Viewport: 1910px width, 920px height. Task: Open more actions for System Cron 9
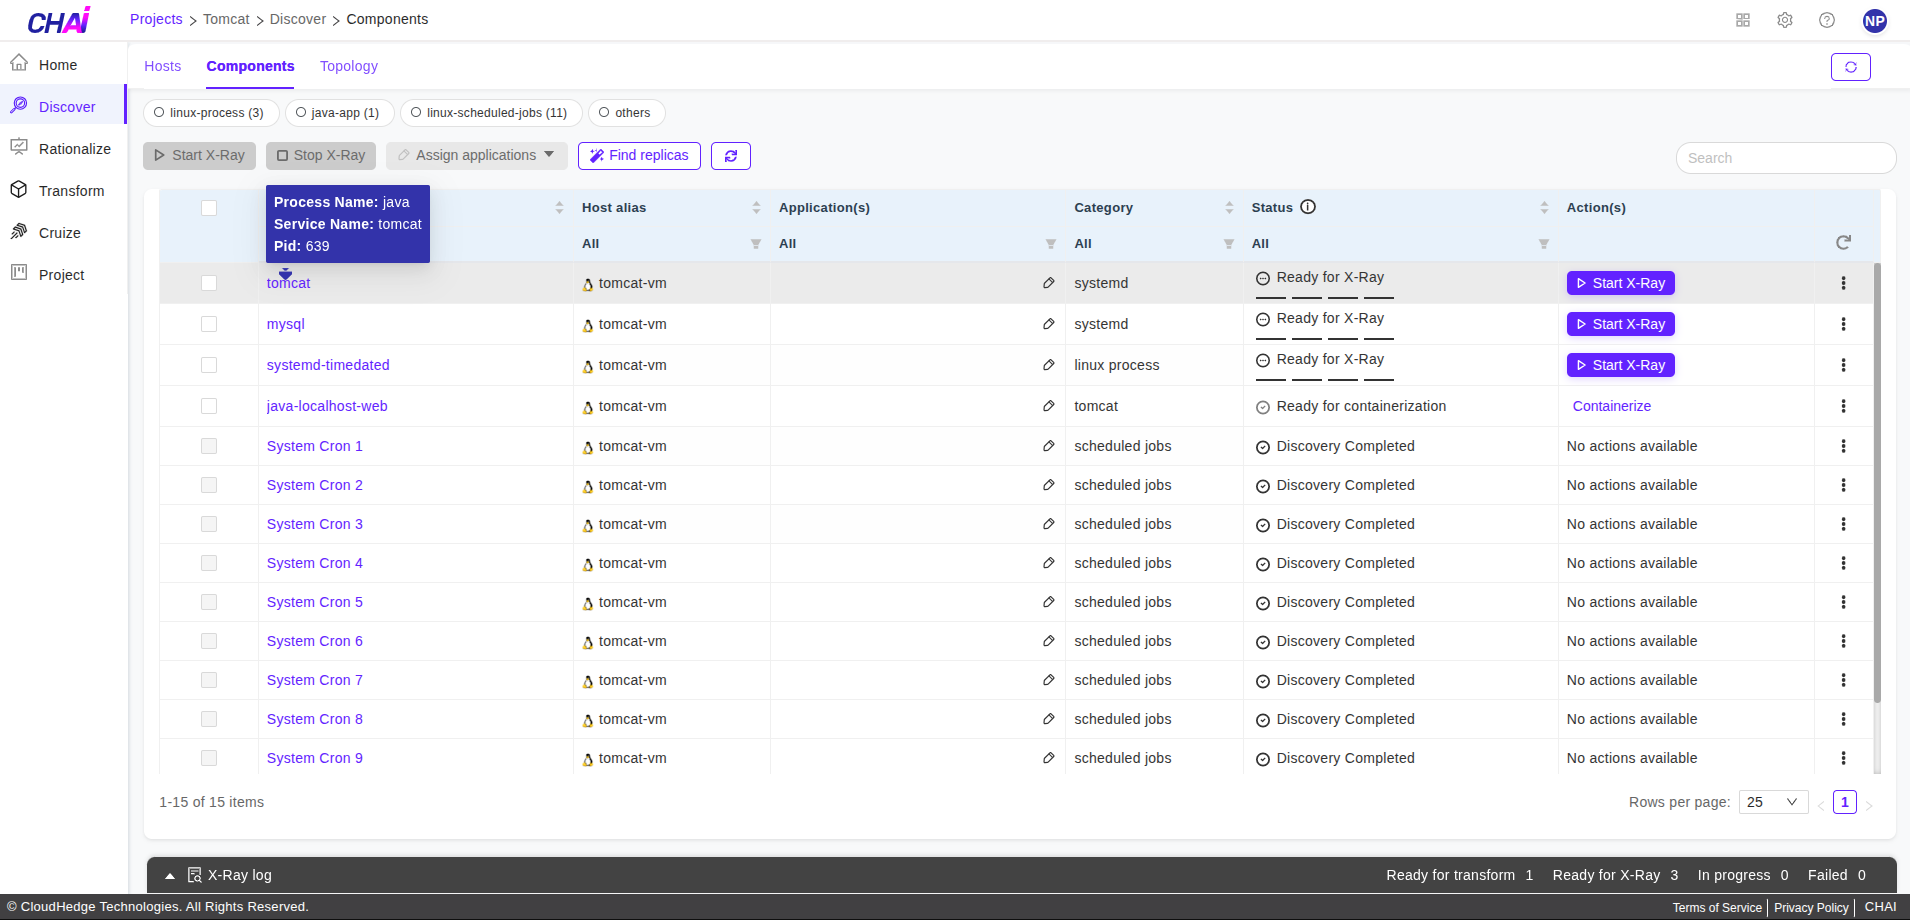1843,758
